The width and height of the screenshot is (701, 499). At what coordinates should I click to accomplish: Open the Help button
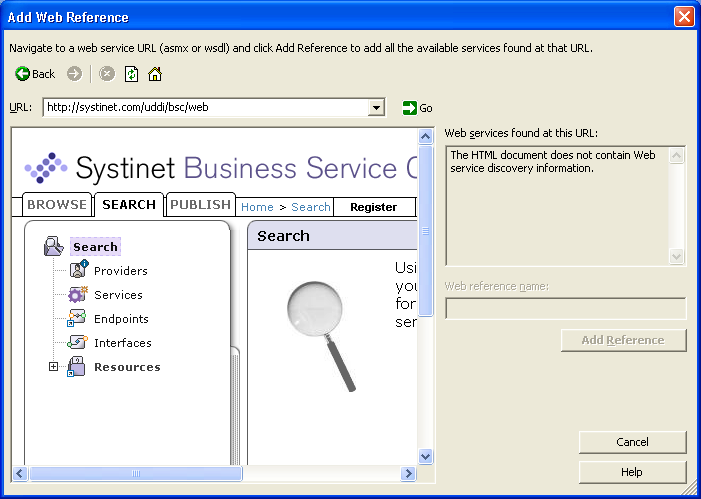click(x=632, y=472)
